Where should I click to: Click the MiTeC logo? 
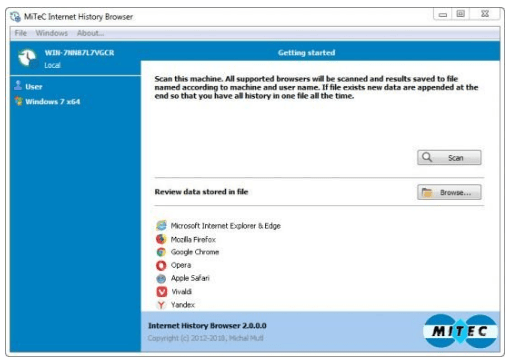coord(460,331)
